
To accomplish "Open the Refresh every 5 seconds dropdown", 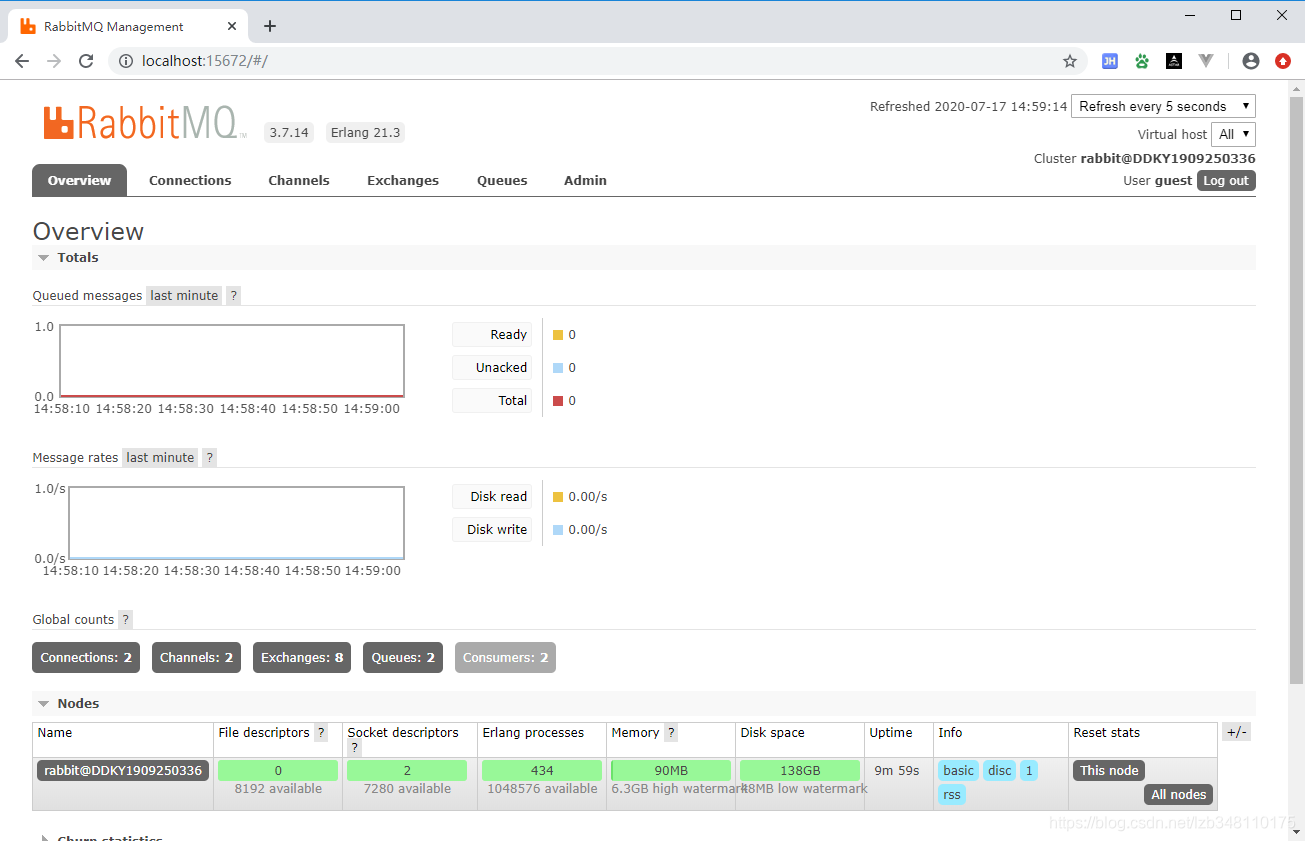I will coord(1163,106).
